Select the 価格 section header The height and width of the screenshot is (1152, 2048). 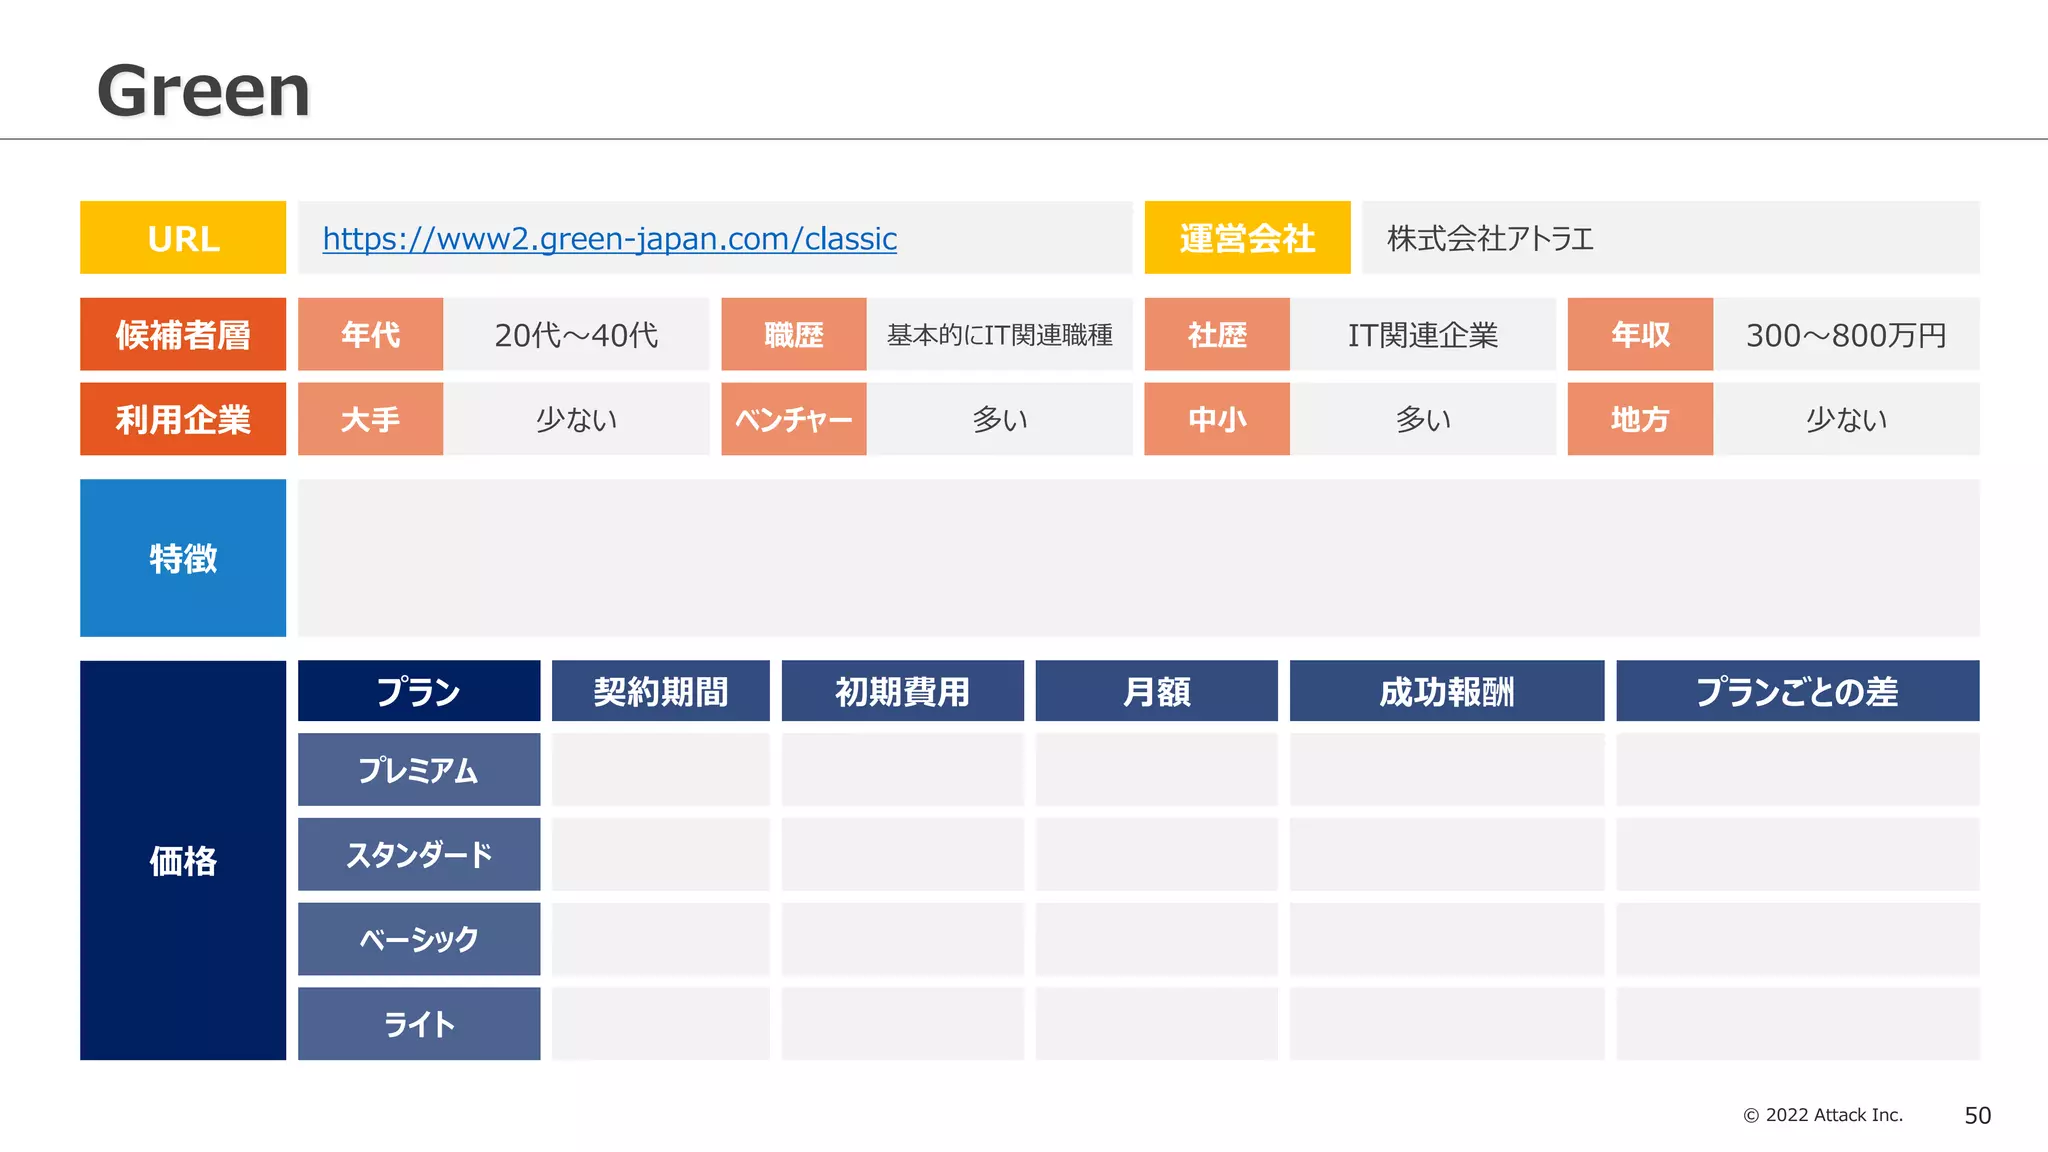[183, 860]
